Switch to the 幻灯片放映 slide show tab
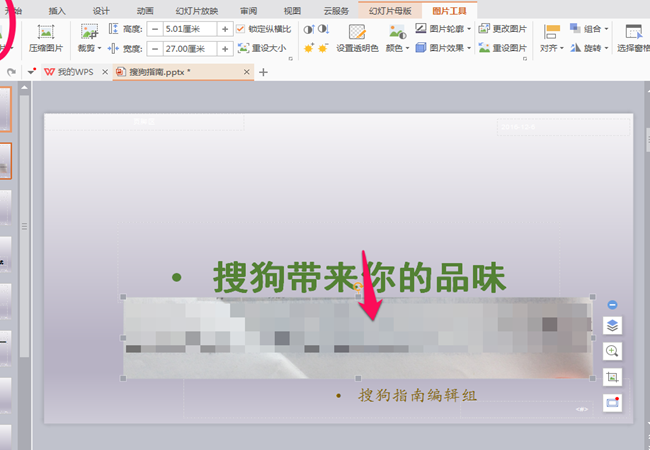Image resolution: width=650 pixels, height=450 pixels. 196,11
